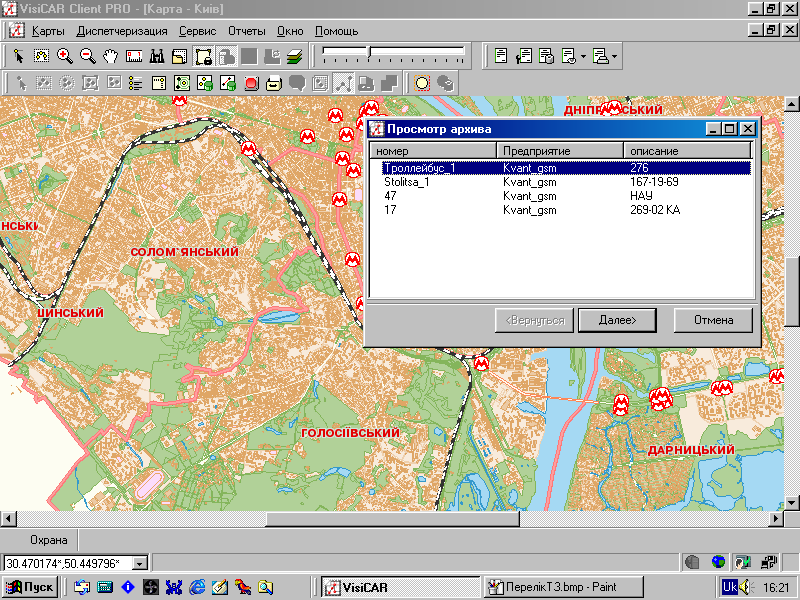
Task: Open the report with key icon
Action: 523,56
